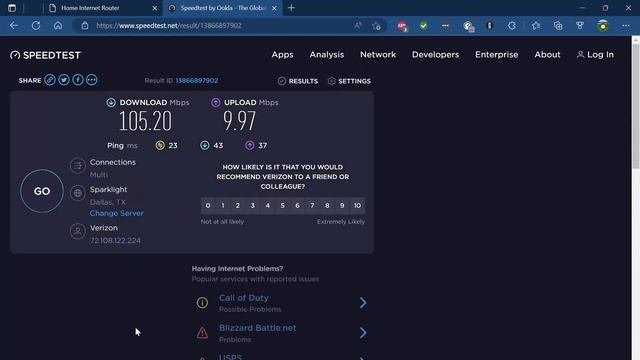Click Blizzard warning triangle icon
This screenshot has width=640, height=360.
pyautogui.click(x=202, y=333)
